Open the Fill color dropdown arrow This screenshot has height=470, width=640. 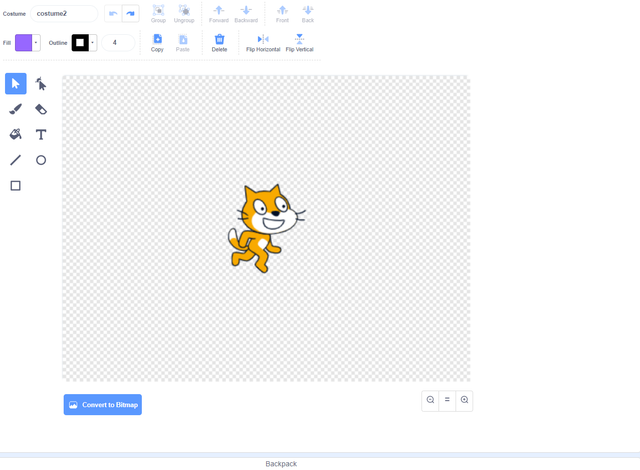[36, 42]
